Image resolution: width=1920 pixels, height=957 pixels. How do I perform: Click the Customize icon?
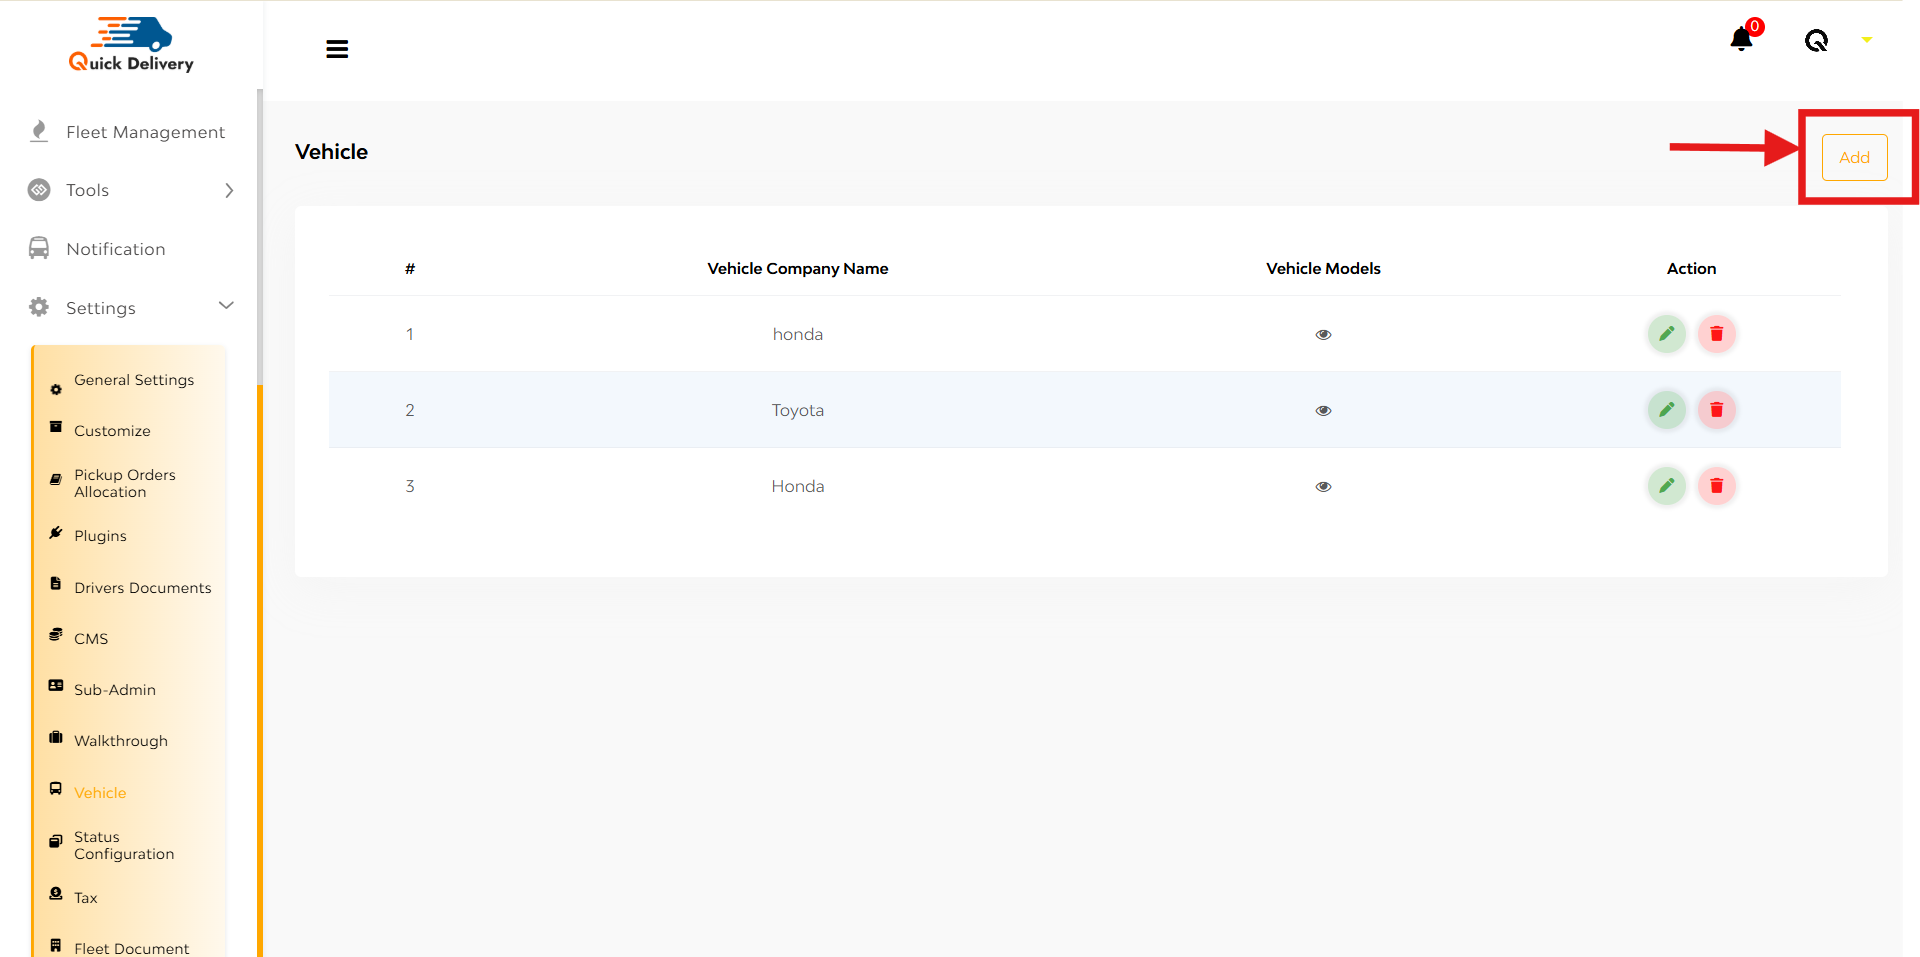[x=56, y=427]
